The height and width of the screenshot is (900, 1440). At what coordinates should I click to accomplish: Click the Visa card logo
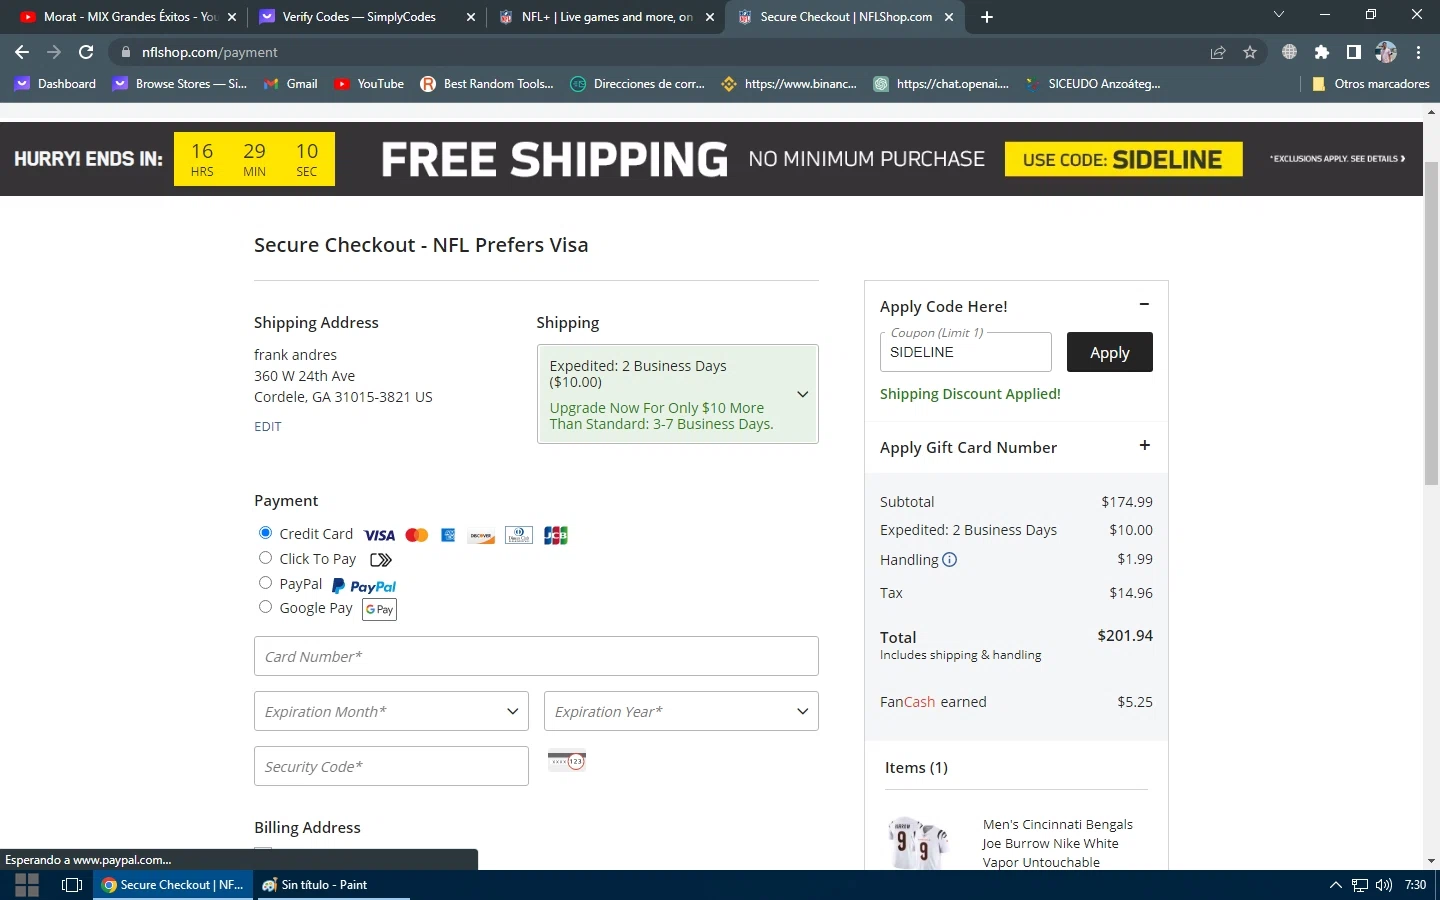coord(379,535)
